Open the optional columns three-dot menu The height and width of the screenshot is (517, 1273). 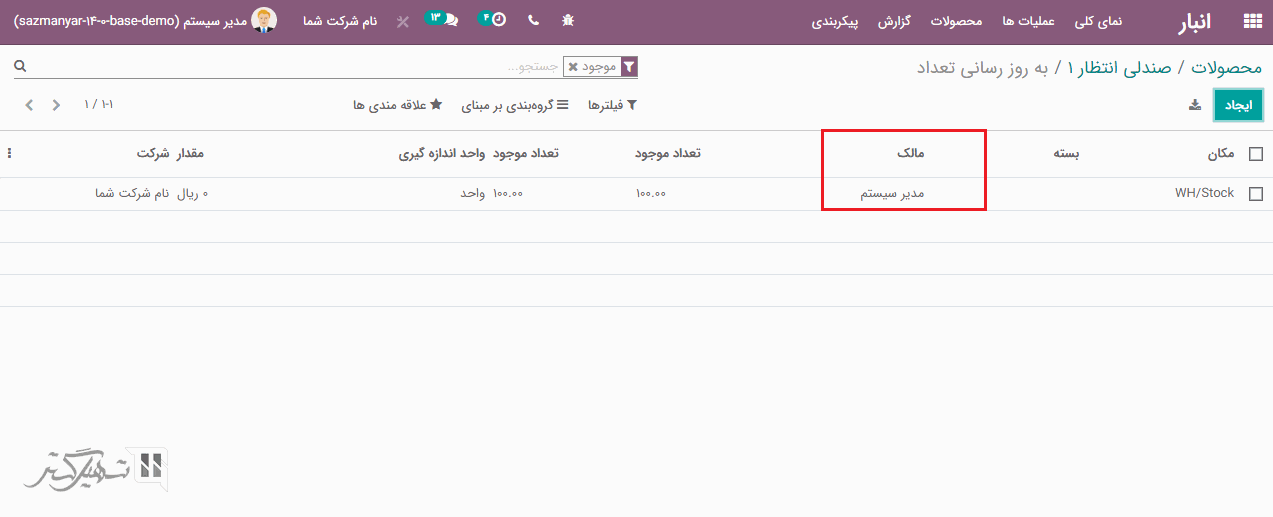click(x=10, y=154)
